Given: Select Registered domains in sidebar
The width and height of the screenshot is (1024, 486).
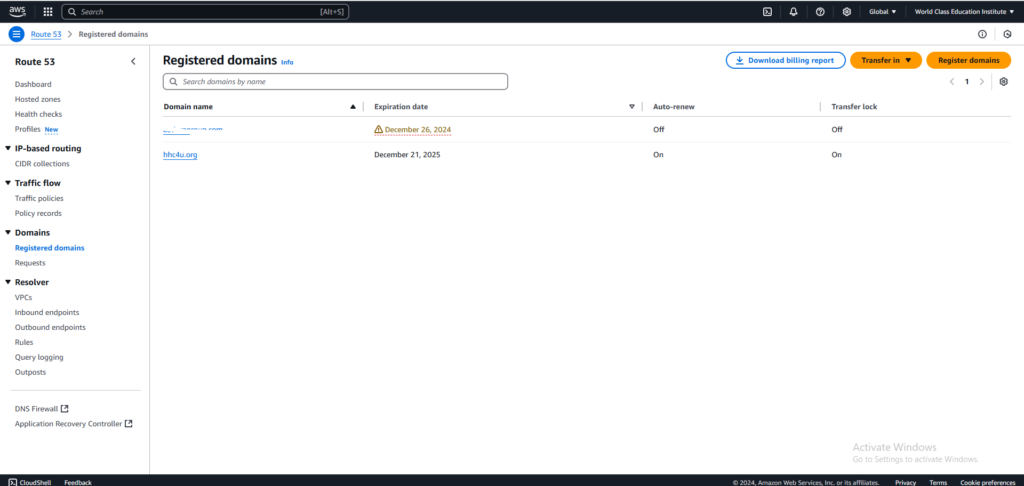Looking at the screenshot, I should pos(50,248).
